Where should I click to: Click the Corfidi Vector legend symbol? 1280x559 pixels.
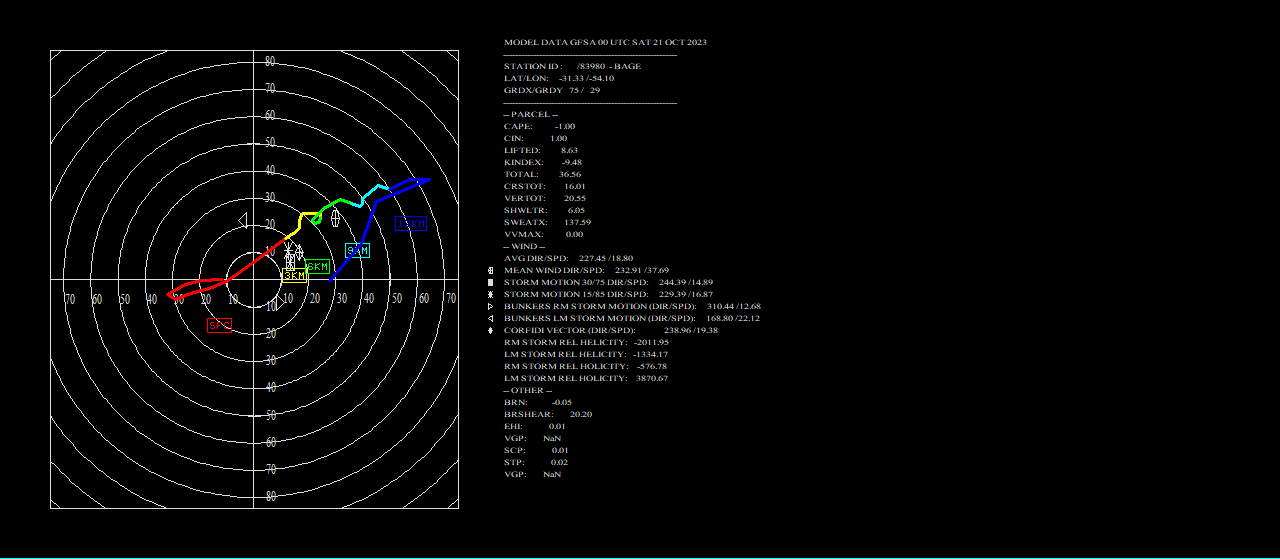click(490, 330)
